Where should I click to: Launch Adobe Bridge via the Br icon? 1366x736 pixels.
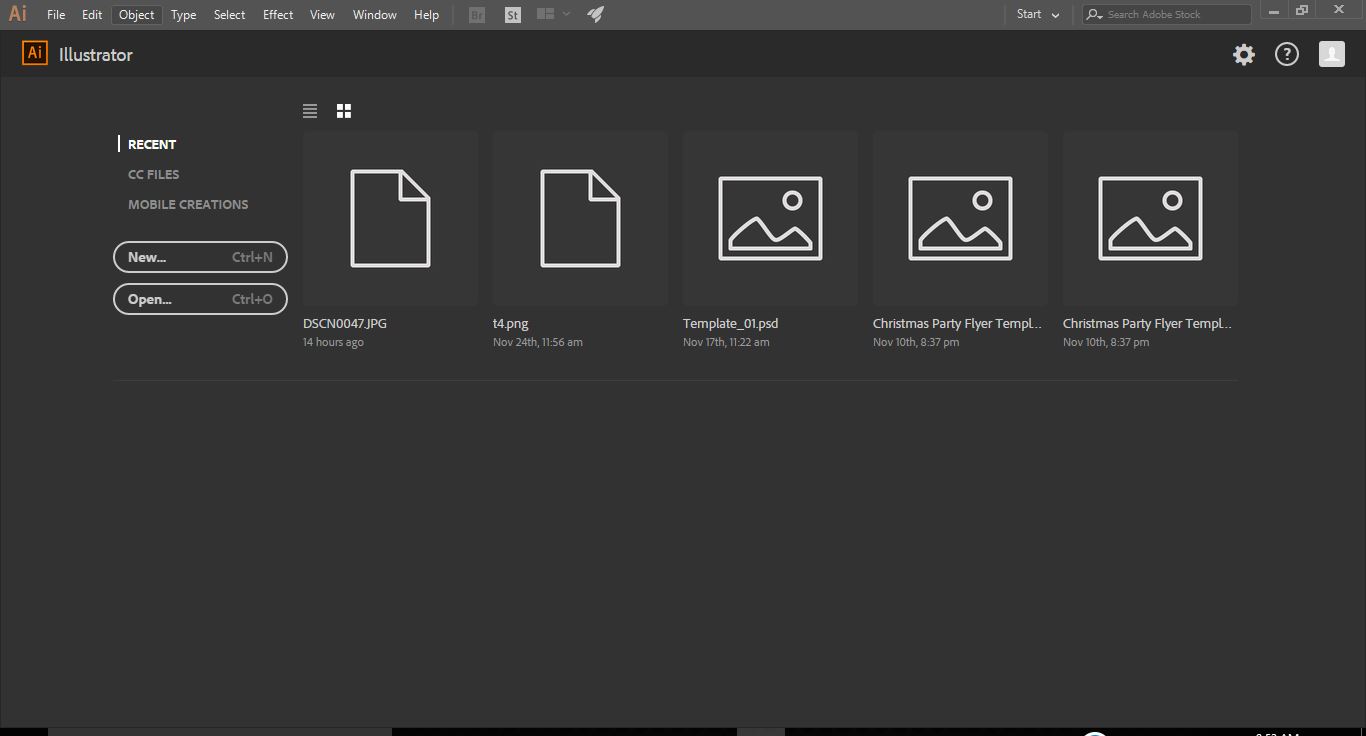pyautogui.click(x=477, y=15)
